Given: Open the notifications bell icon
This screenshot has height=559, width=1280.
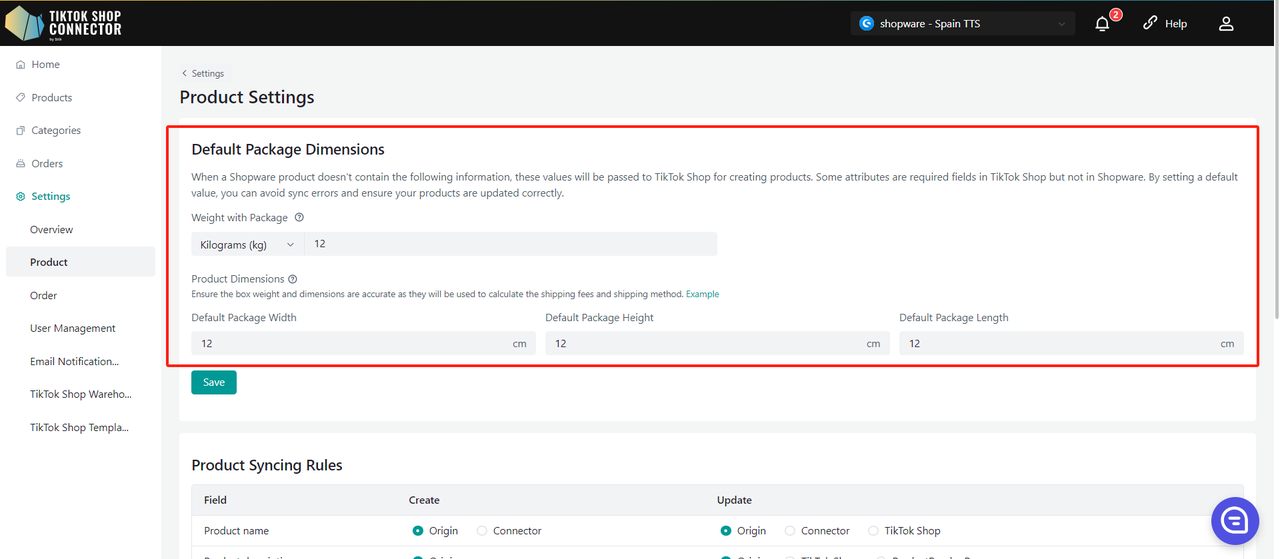Looking at the screenshot, I should point(1102,23).
